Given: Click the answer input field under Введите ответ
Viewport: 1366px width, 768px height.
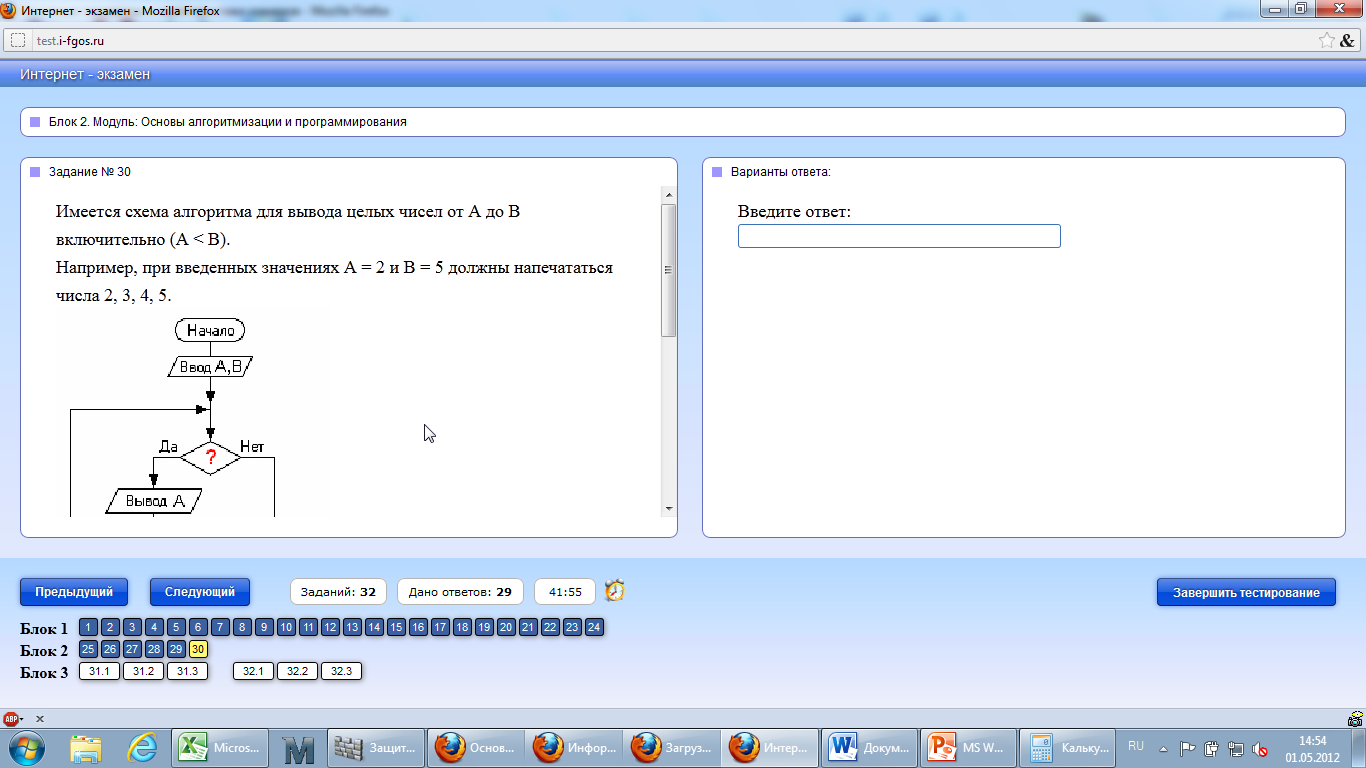Looking at the screenshot, I should [899, 236].
